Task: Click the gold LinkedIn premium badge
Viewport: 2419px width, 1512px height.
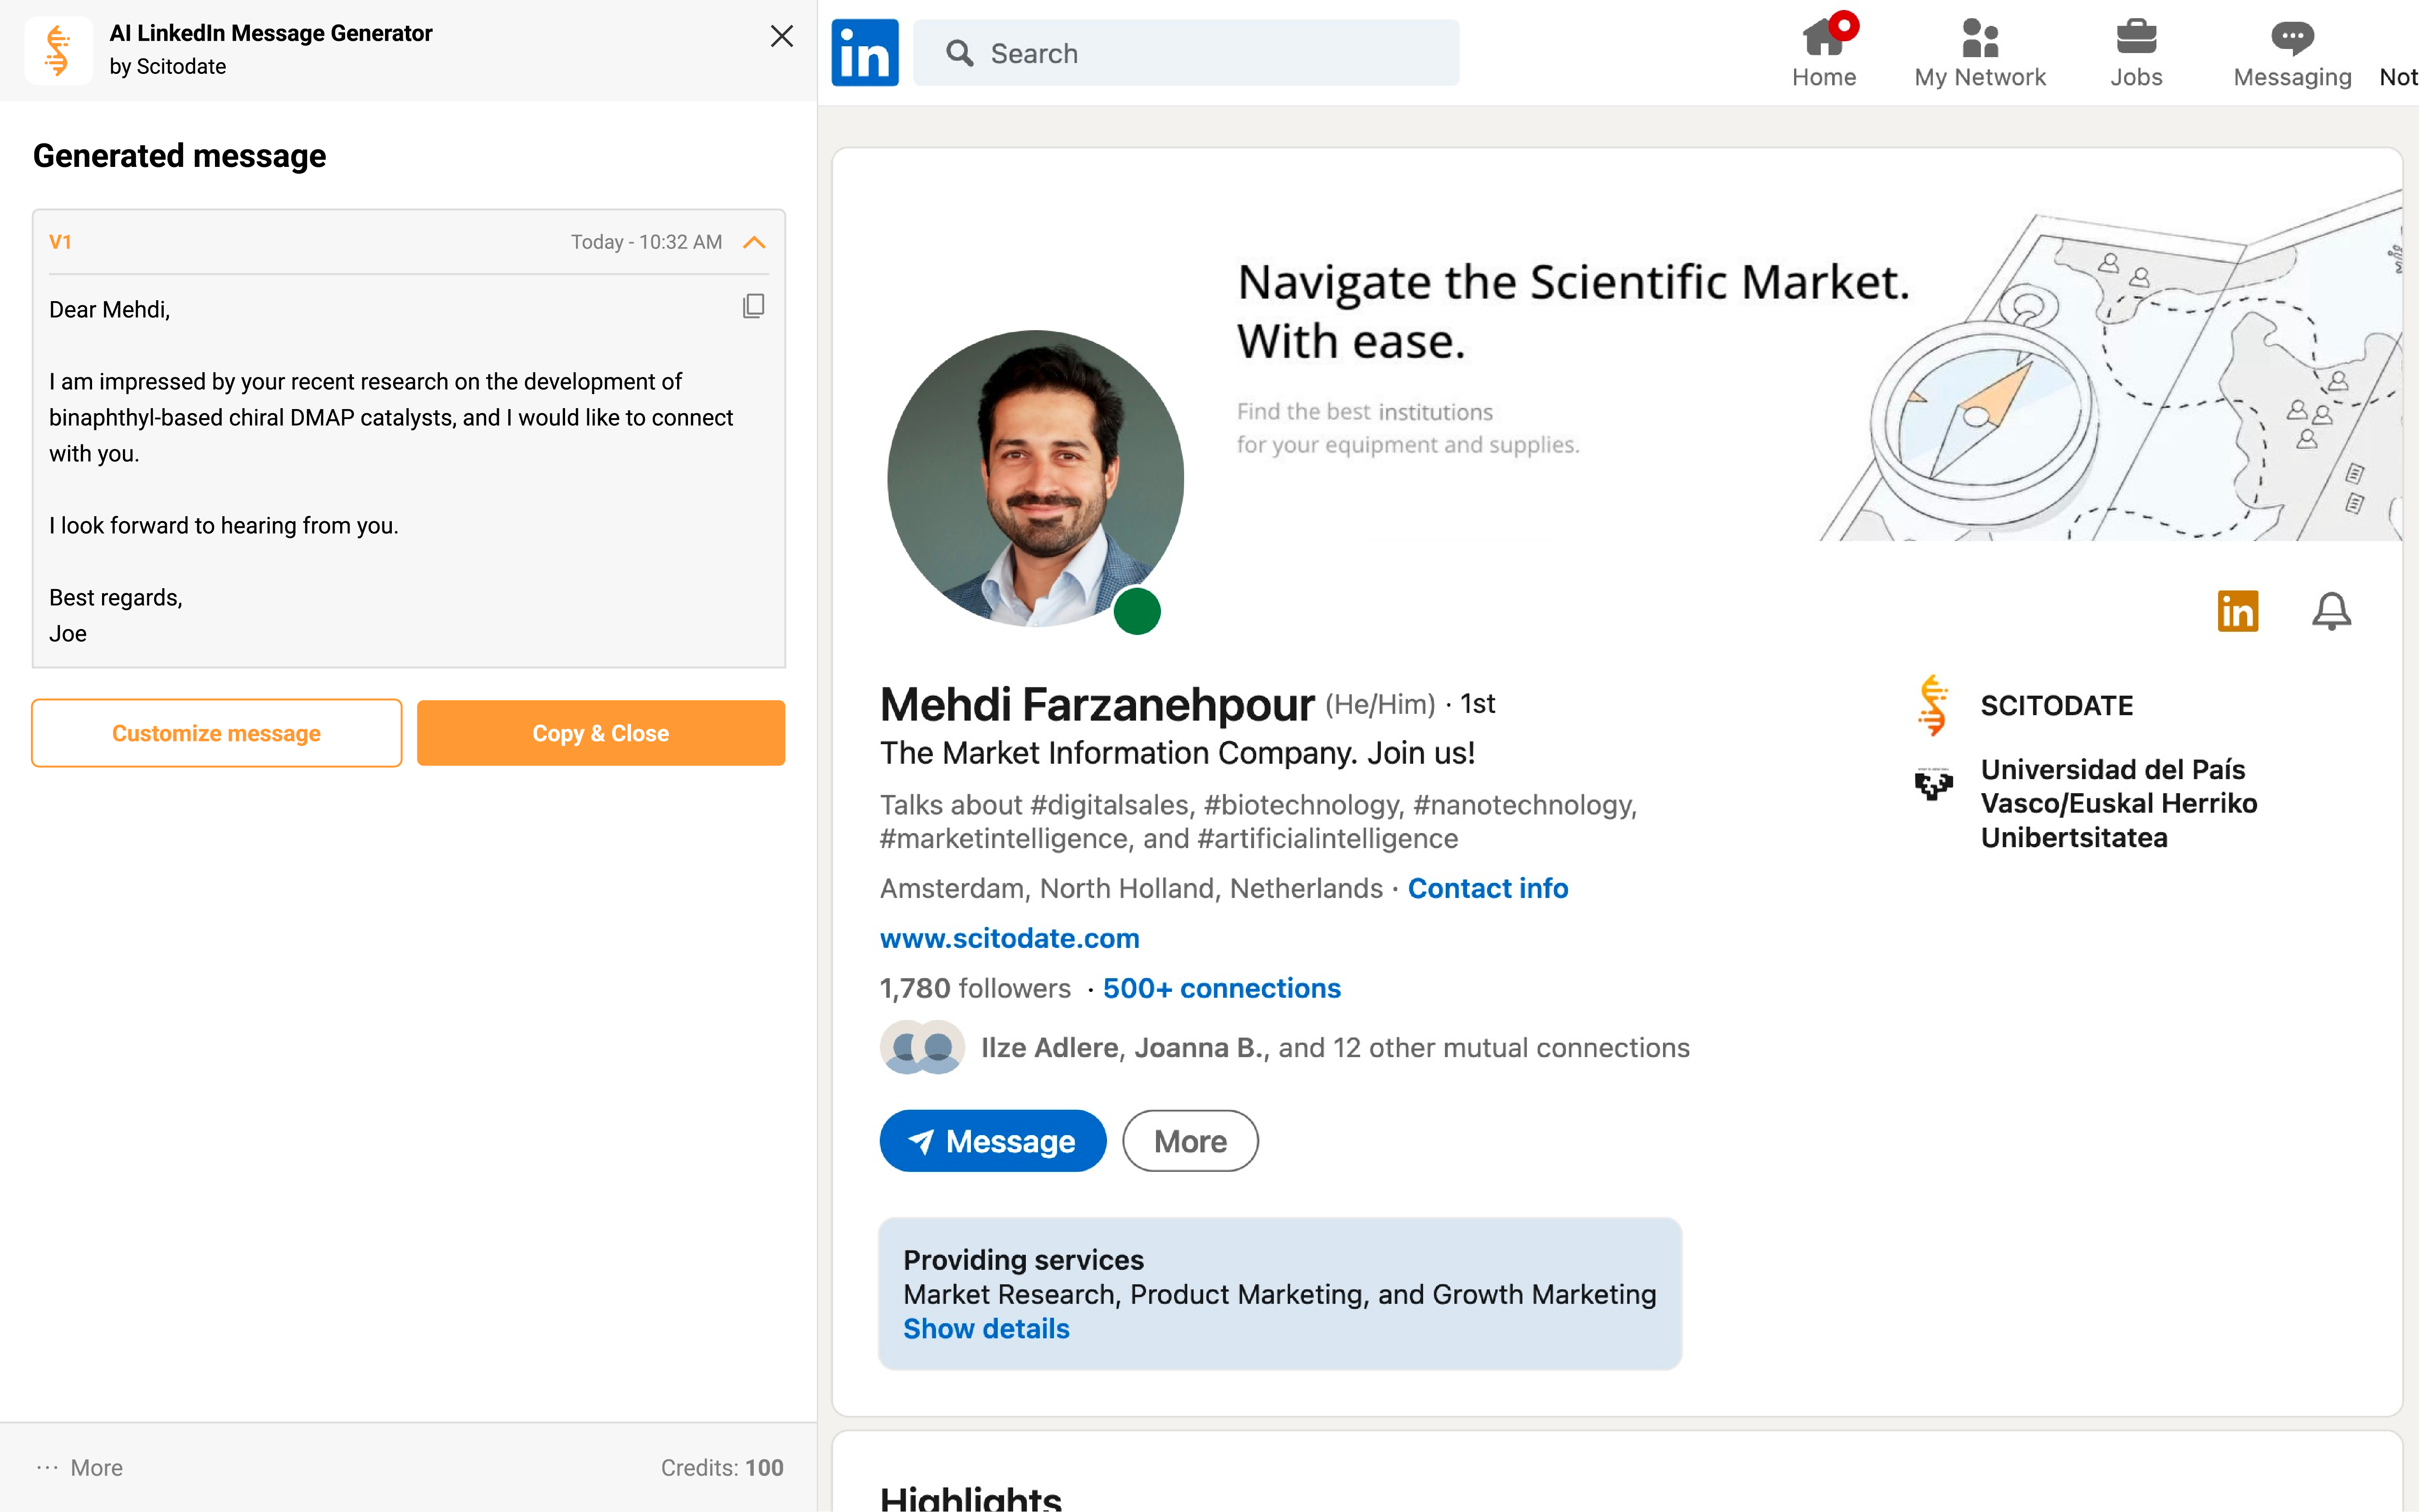Action: [x=2237, y=611]
